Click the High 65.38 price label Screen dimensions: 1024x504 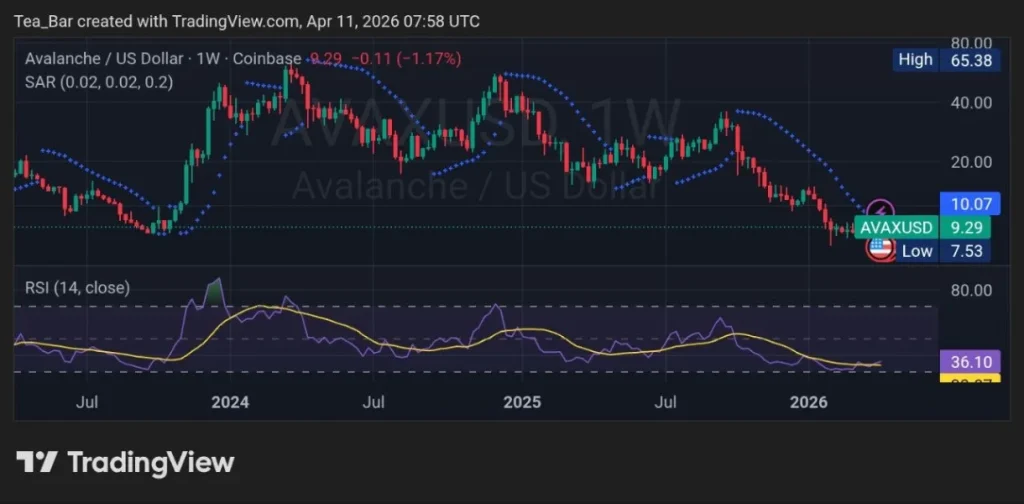click(947, 60)
